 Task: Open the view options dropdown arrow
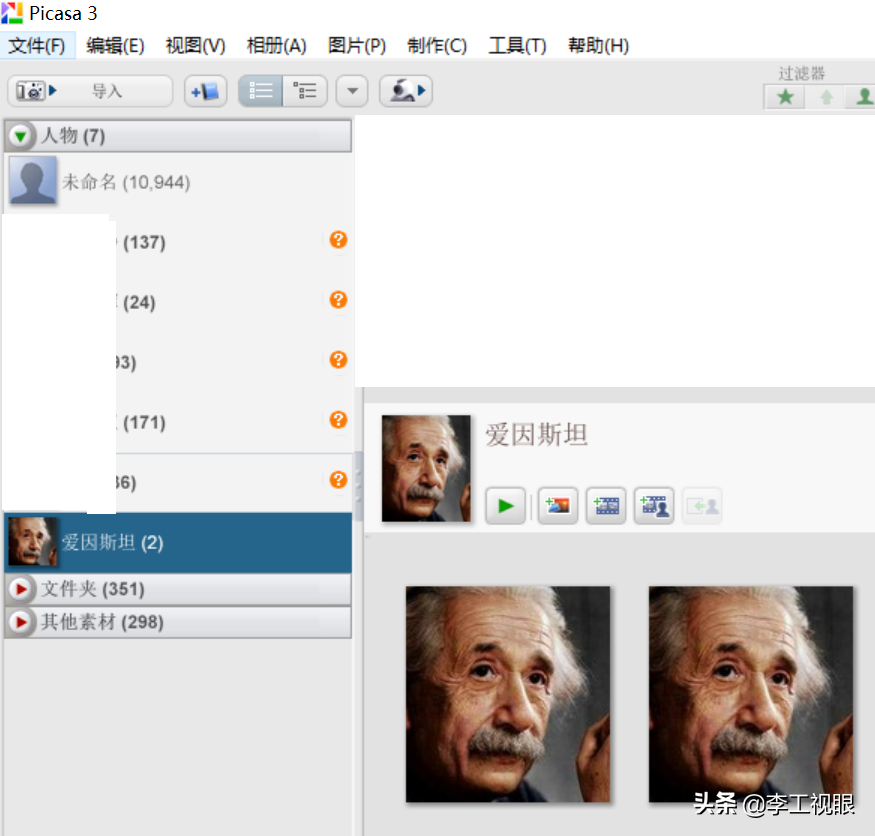pyautogui.click(x=352, y=91)
